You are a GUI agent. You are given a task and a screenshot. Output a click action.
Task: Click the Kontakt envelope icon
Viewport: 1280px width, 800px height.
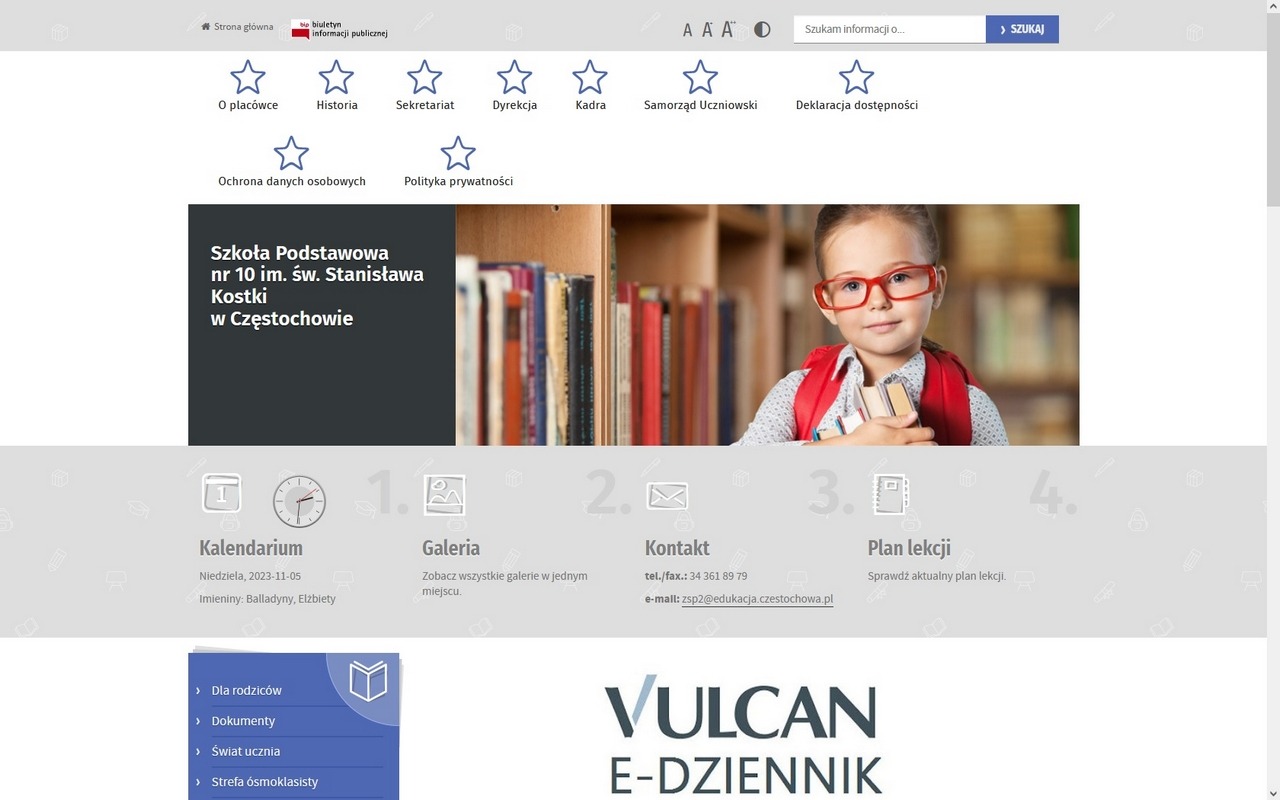[x=667, y=495]
